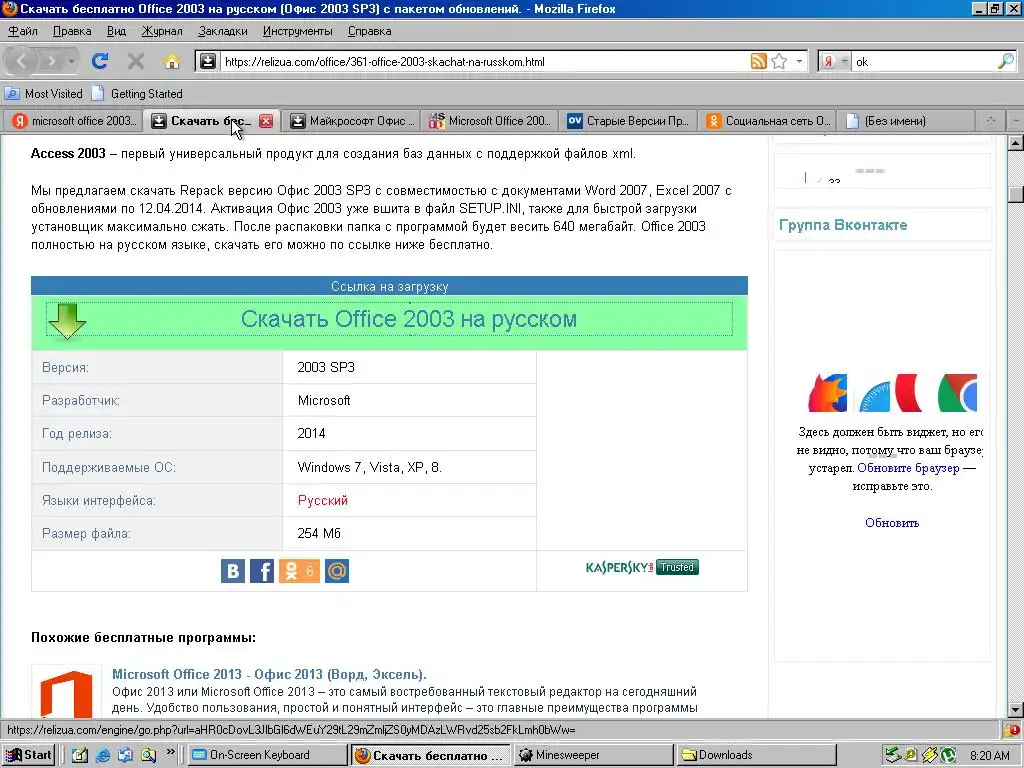Open the search engine selector dropdown

click(844, 61)
